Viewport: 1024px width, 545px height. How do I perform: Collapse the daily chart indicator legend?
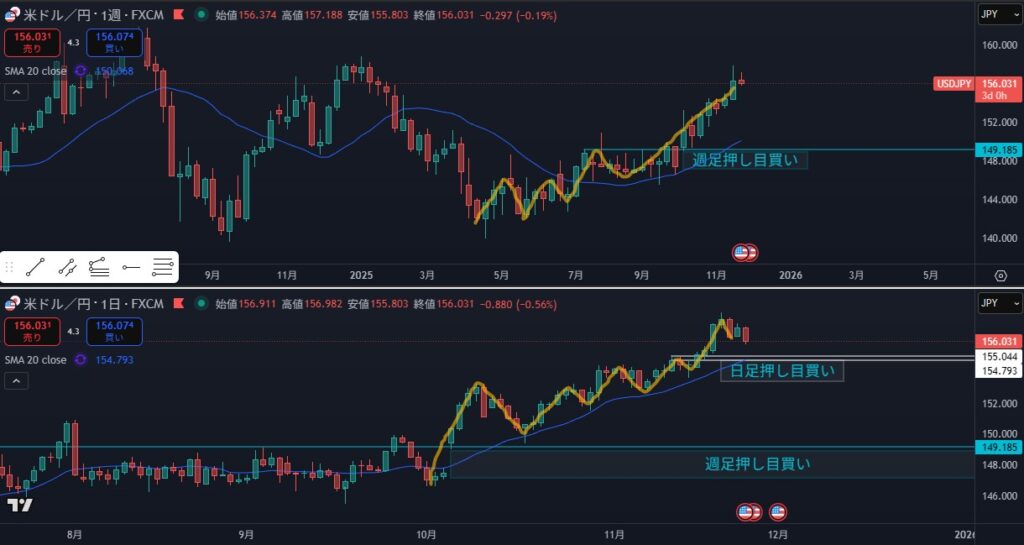[x=17, y=380]
